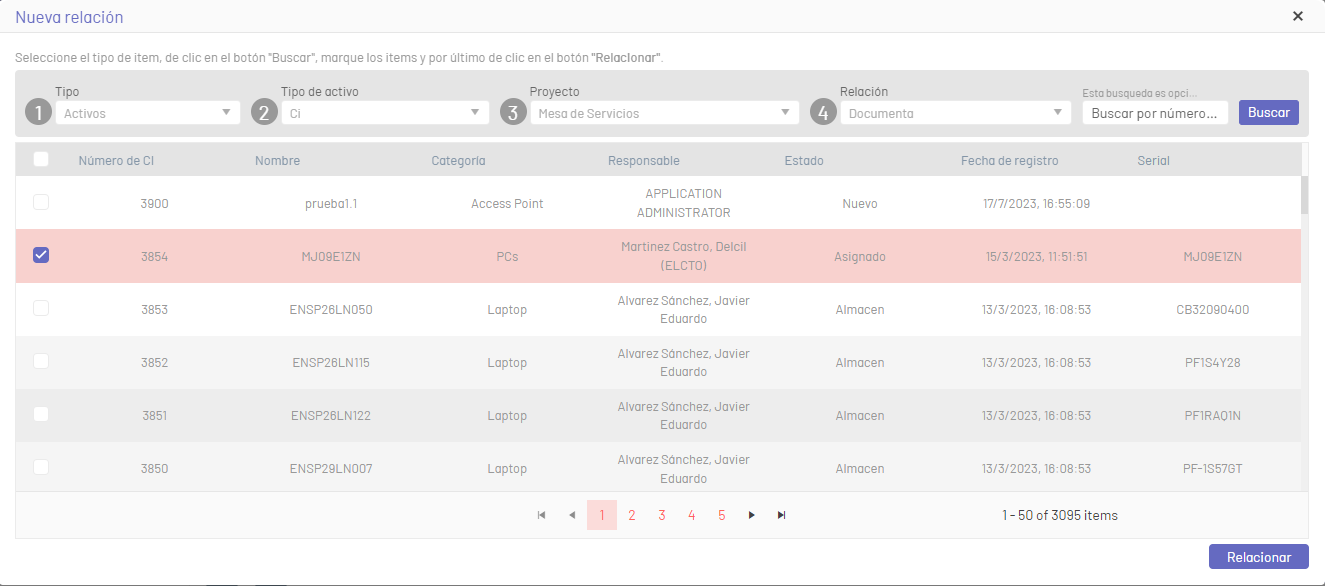
Task: Click the PCs category cell
Action: tap(507, 256)
